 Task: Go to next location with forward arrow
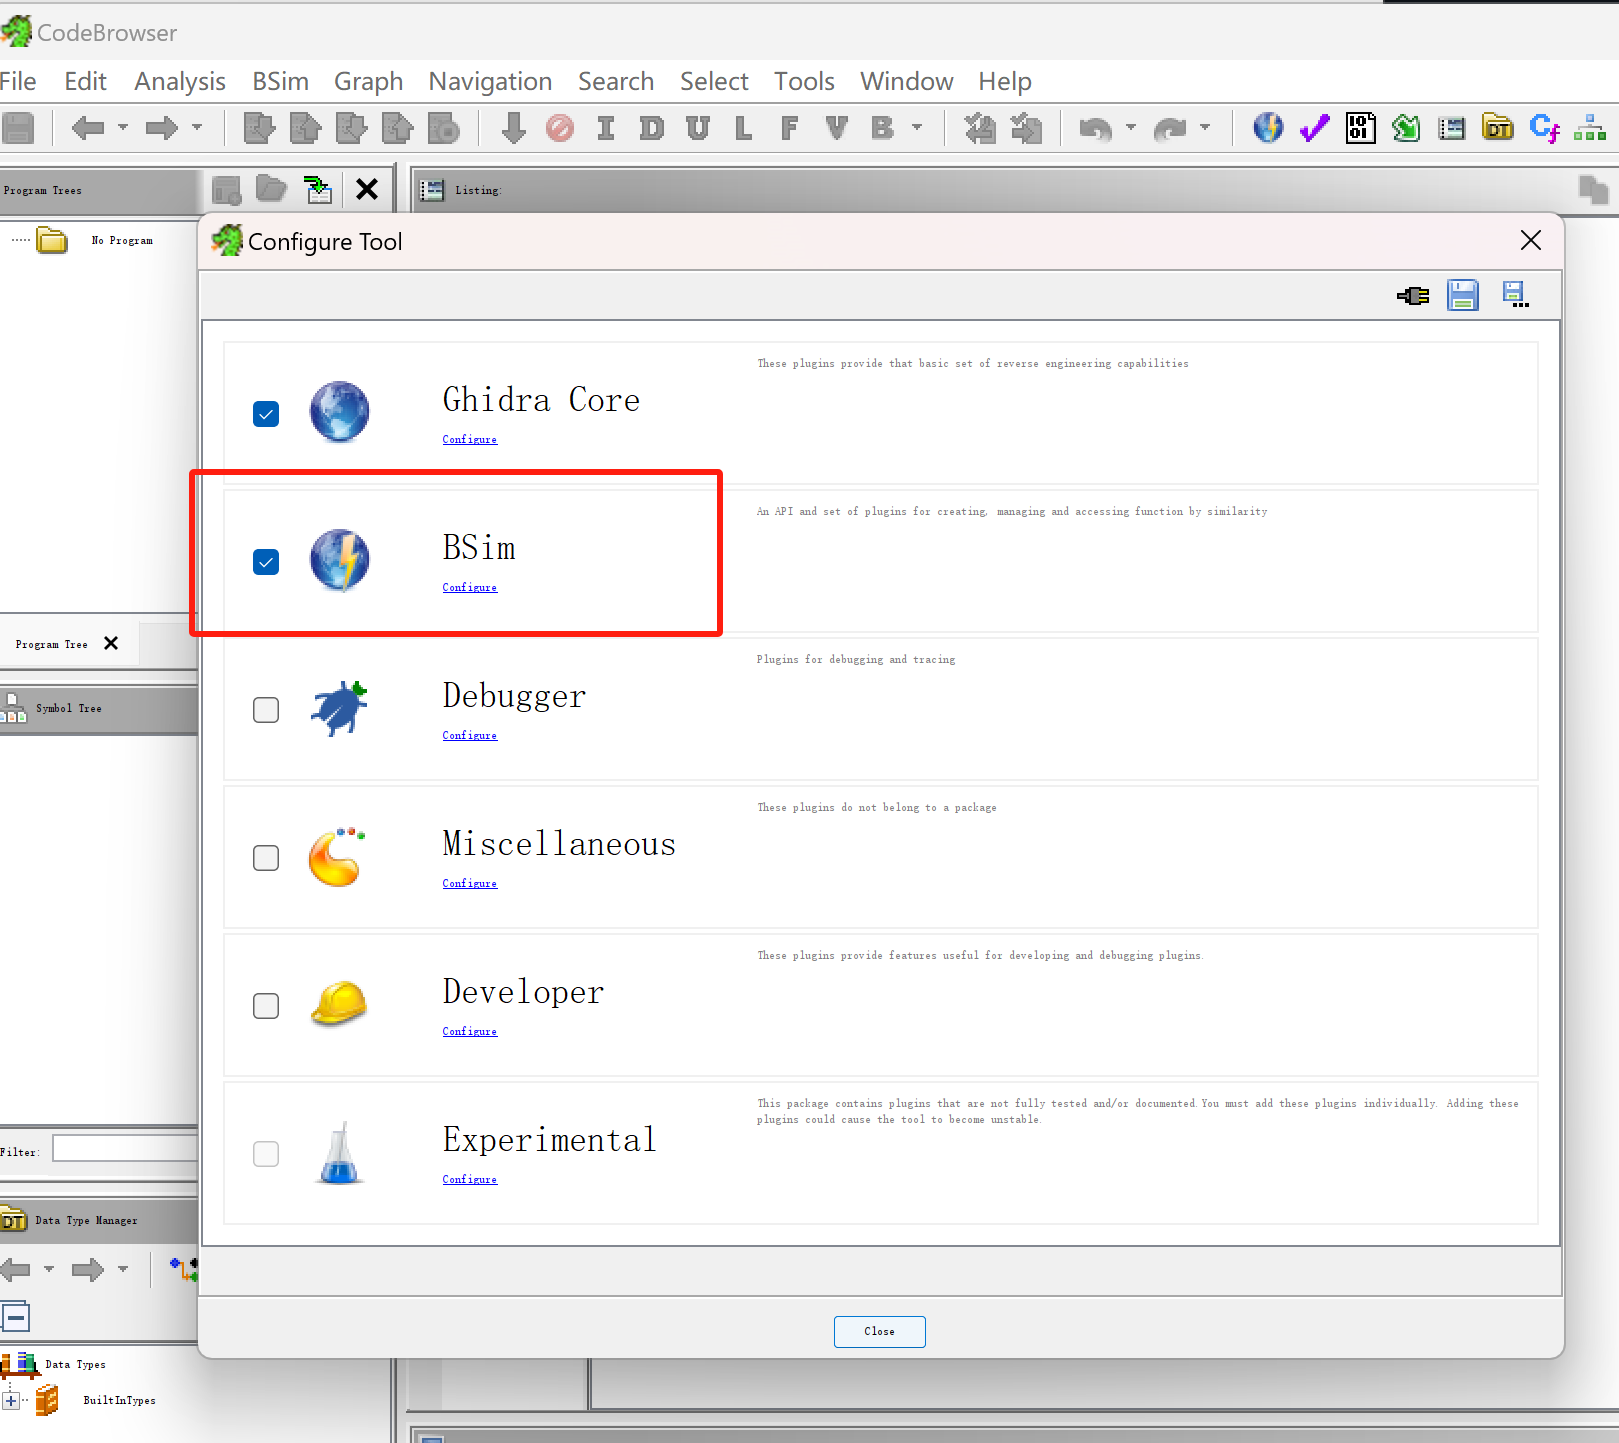coord(161,128)
